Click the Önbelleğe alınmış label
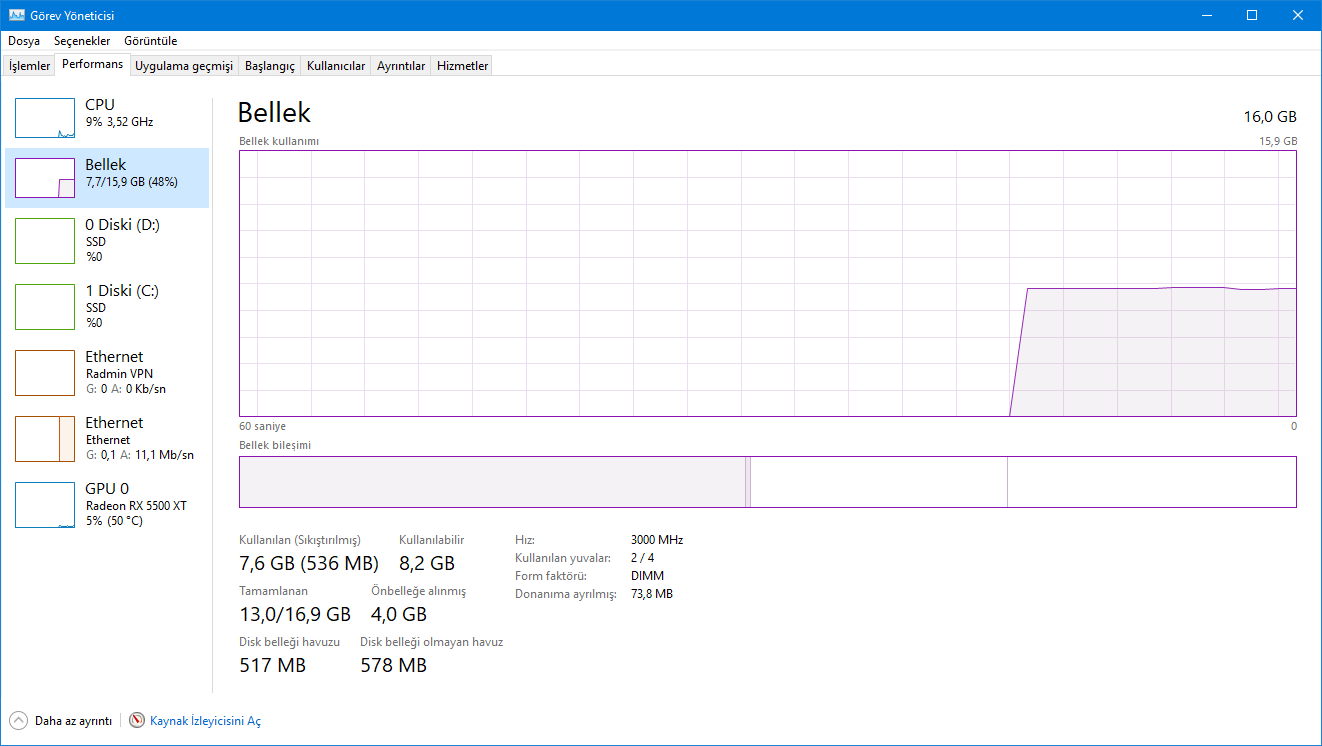The height and width of the screenshot is (746, 1322). pos(418,591)
